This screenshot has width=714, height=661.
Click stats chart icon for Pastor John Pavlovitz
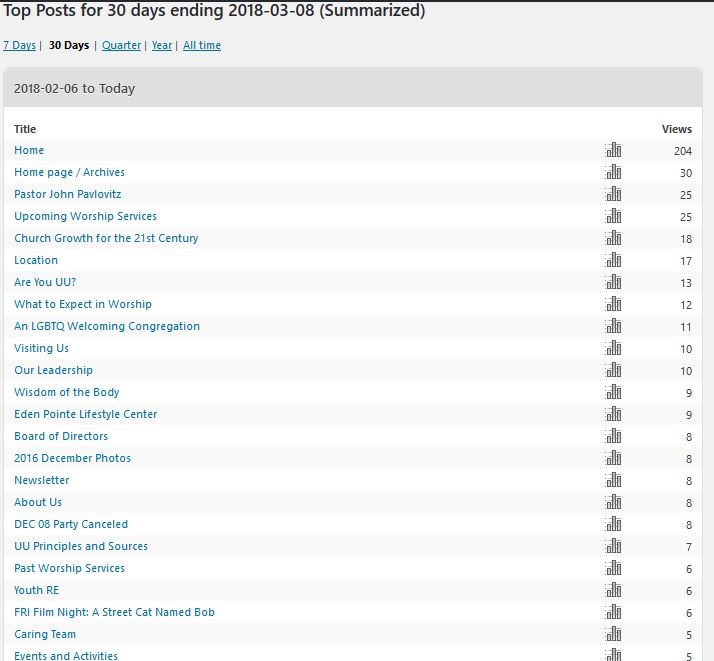(x=613, y=194)
